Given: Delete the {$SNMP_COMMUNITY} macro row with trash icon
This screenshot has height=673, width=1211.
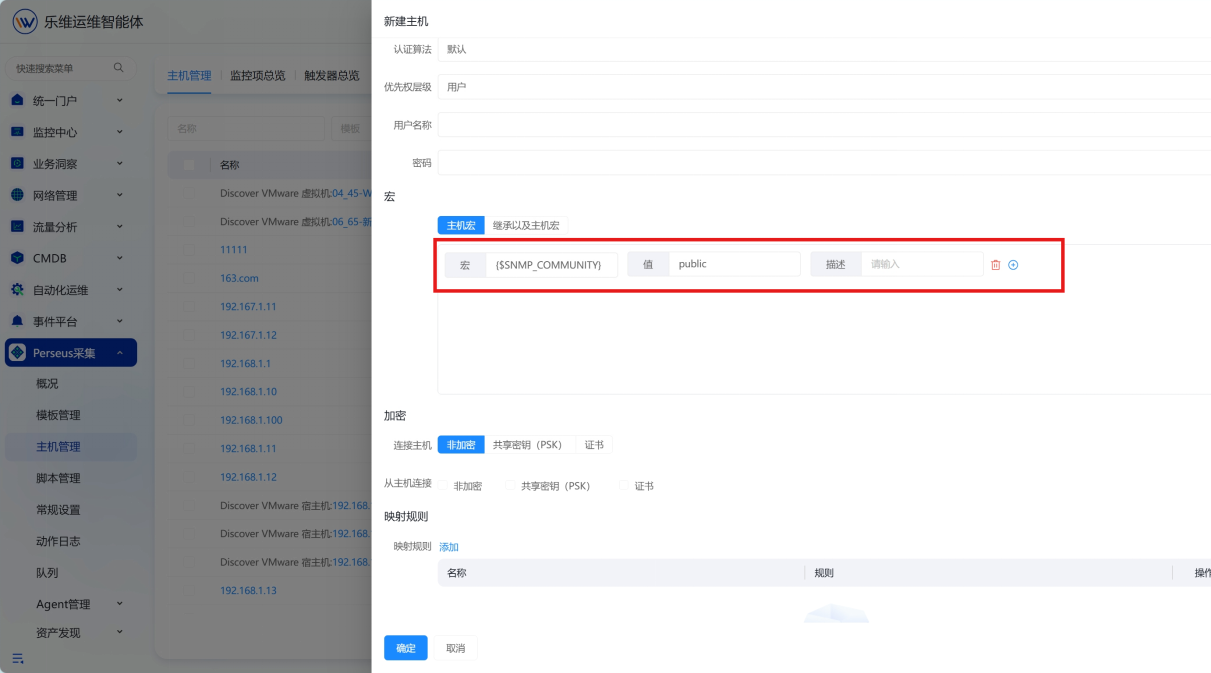Looking at the screenshot, I should click(995, 265).
